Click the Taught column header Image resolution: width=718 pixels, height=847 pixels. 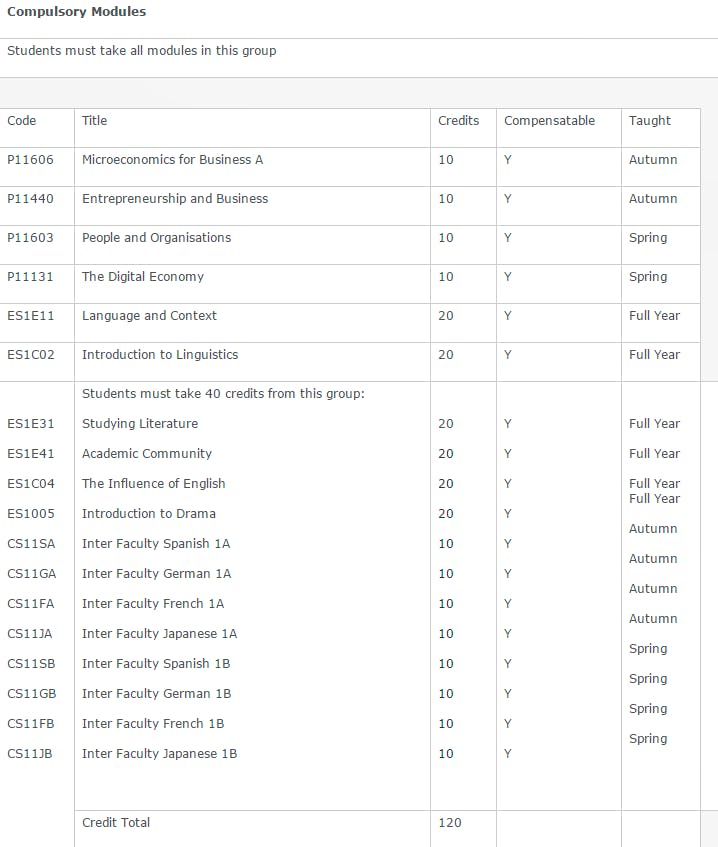tap(650, 121)
